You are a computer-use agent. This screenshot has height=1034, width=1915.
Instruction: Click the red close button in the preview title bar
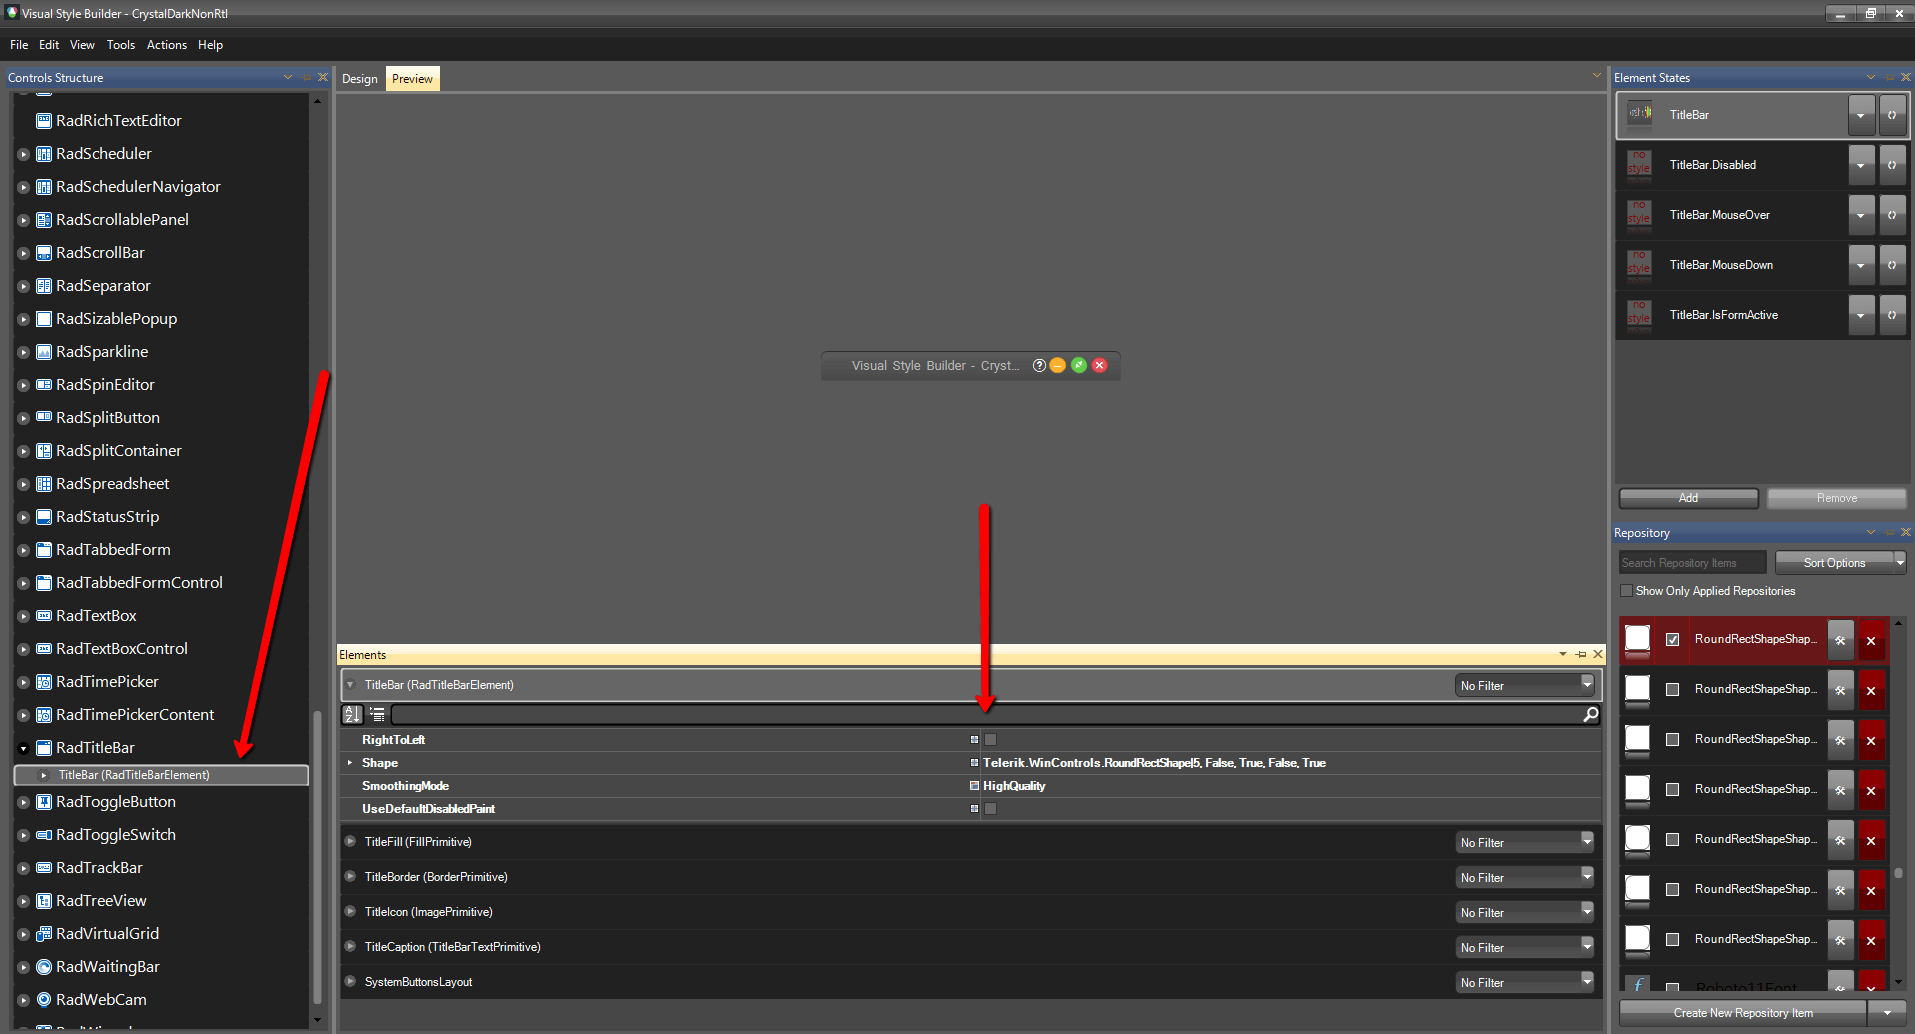tap(1100, 365)
